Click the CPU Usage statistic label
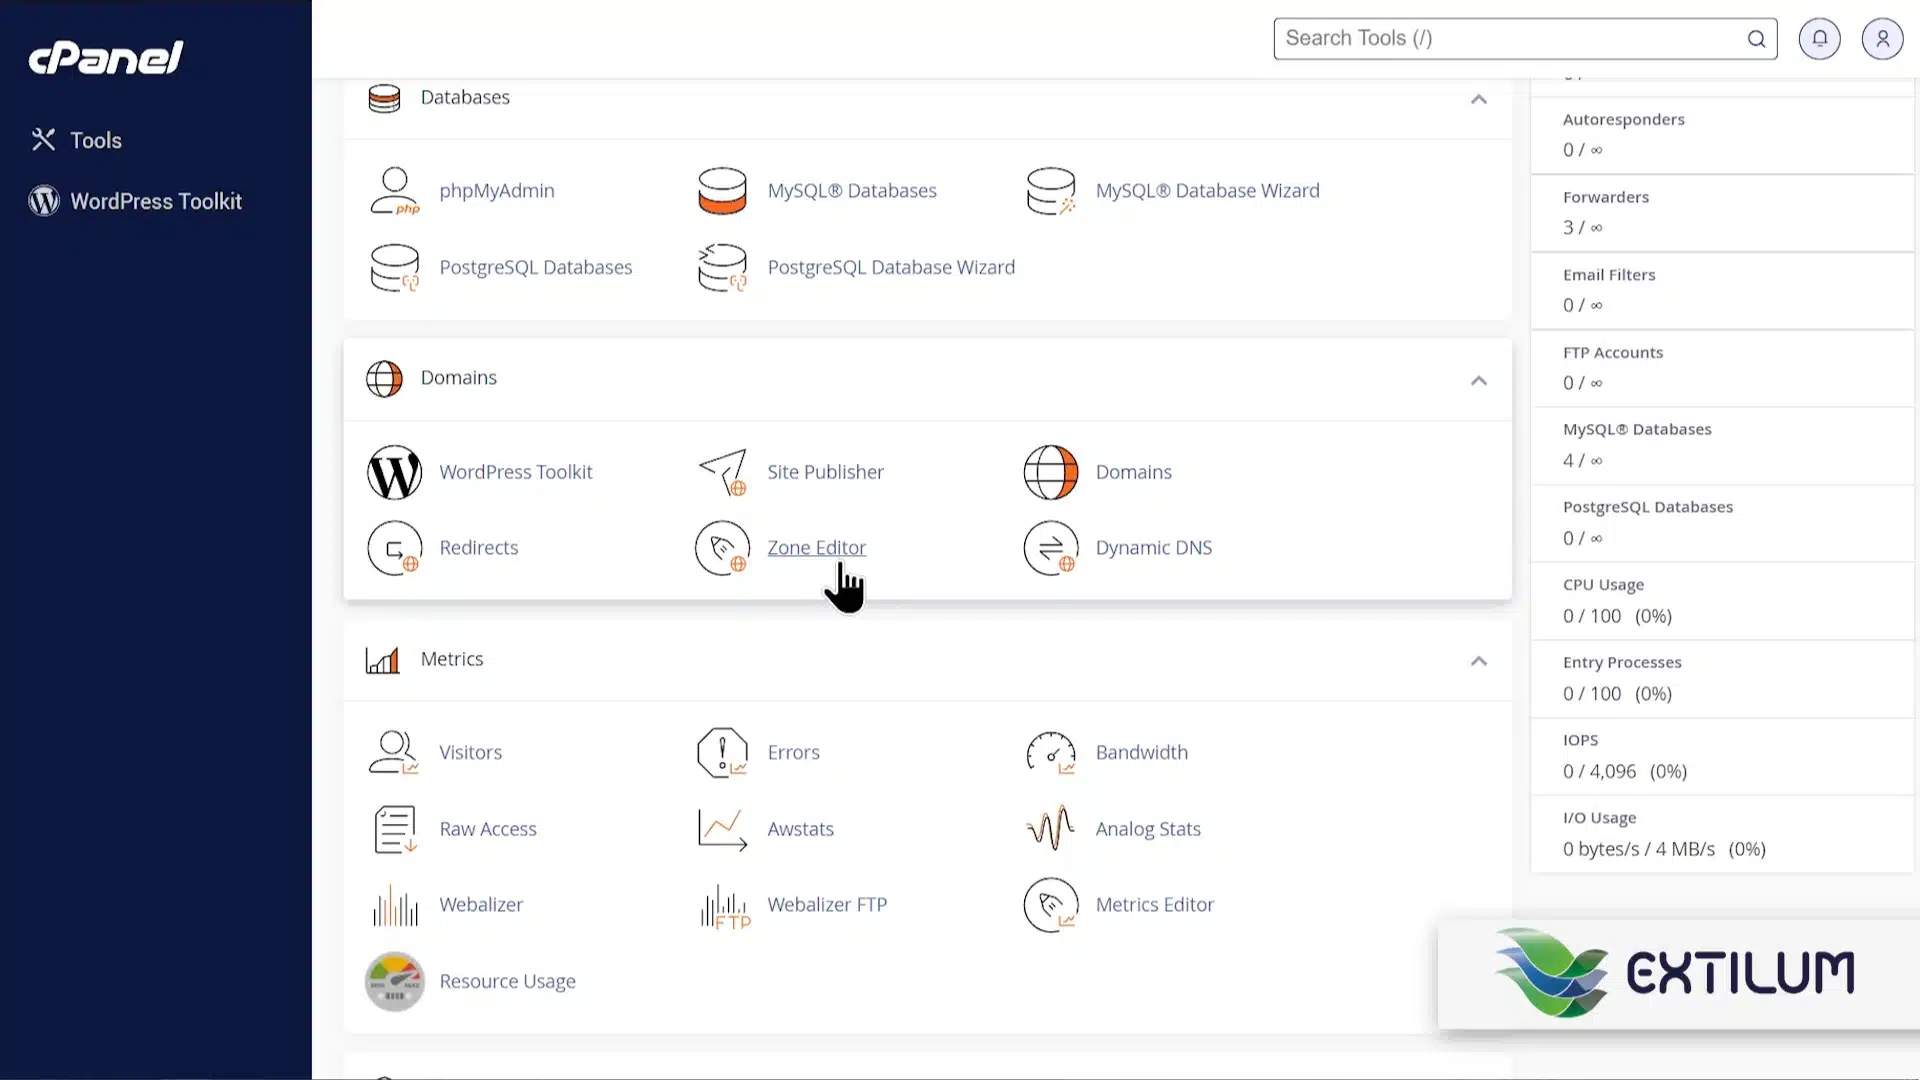Image resolution: width=1920 pixels, height=1080 pixels. point(1603,585)
